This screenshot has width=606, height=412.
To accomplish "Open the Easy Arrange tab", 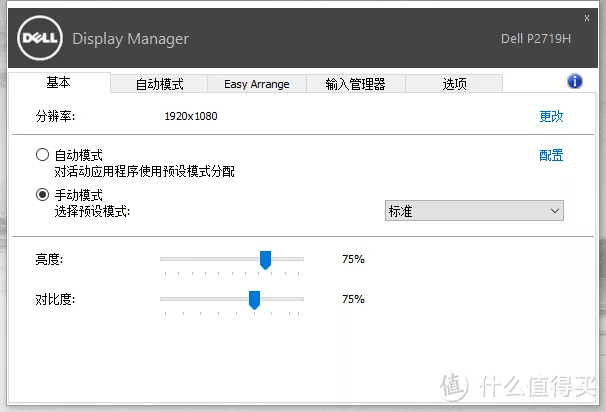I will pyautogui.click(x=257, y=84).
